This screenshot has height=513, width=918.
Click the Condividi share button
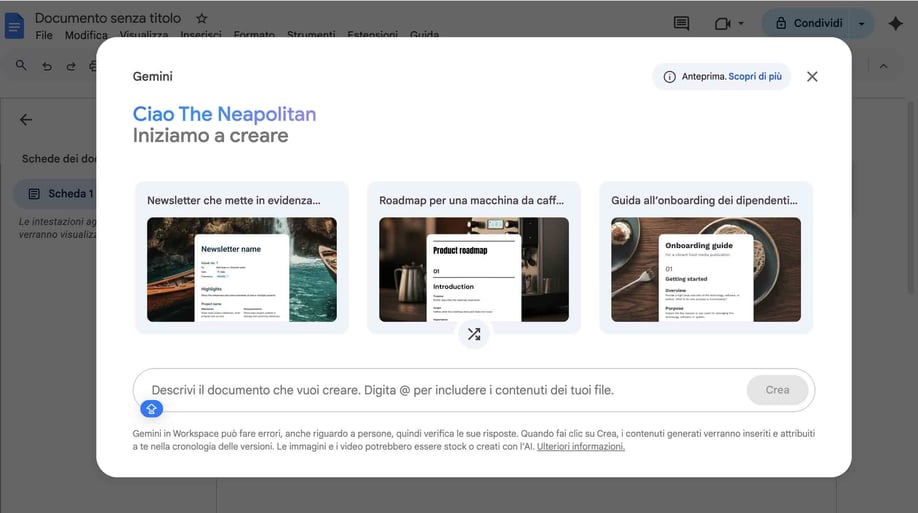click(809, 23)
